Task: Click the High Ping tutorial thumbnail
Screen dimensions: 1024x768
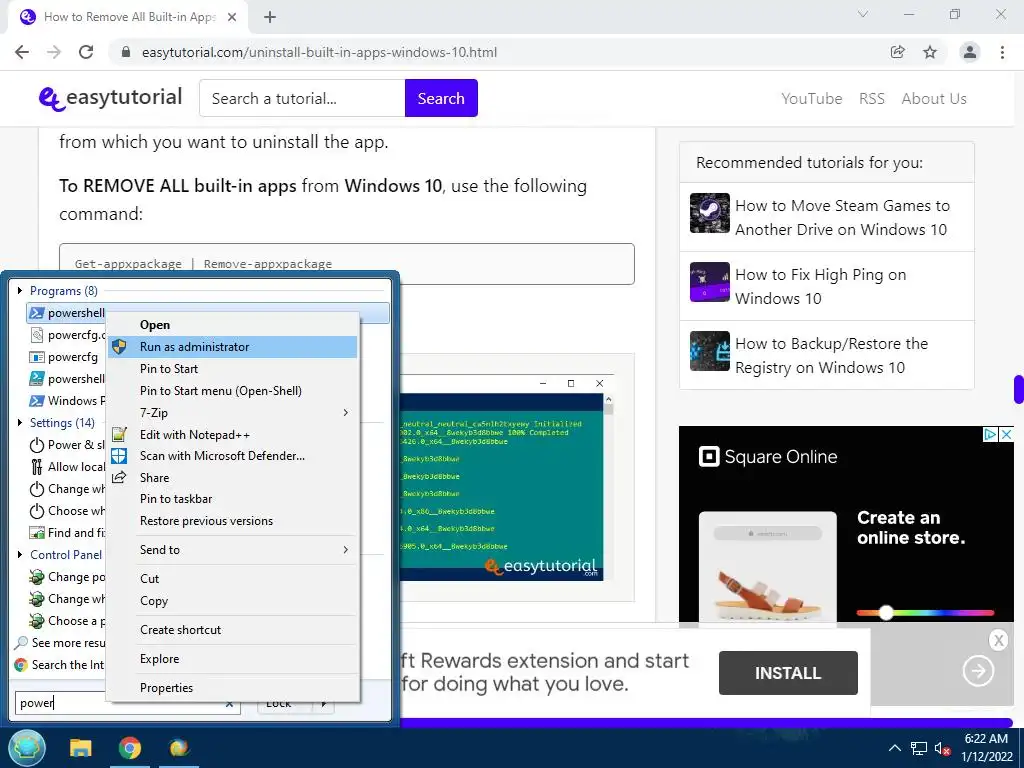Action: point(710,282)
